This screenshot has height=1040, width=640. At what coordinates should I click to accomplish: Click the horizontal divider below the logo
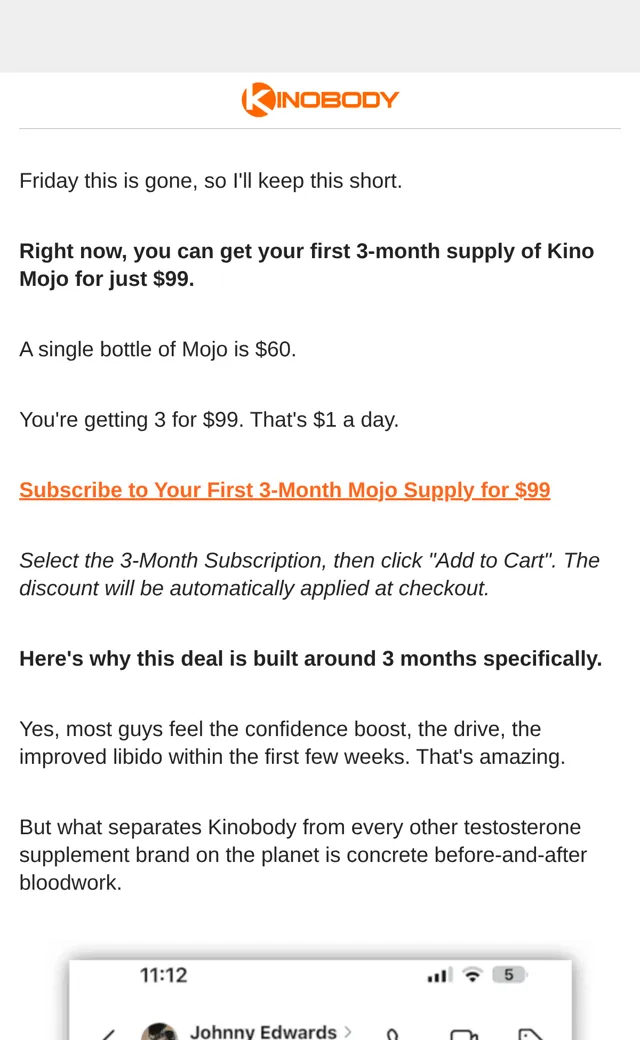(x=320, y=129)
